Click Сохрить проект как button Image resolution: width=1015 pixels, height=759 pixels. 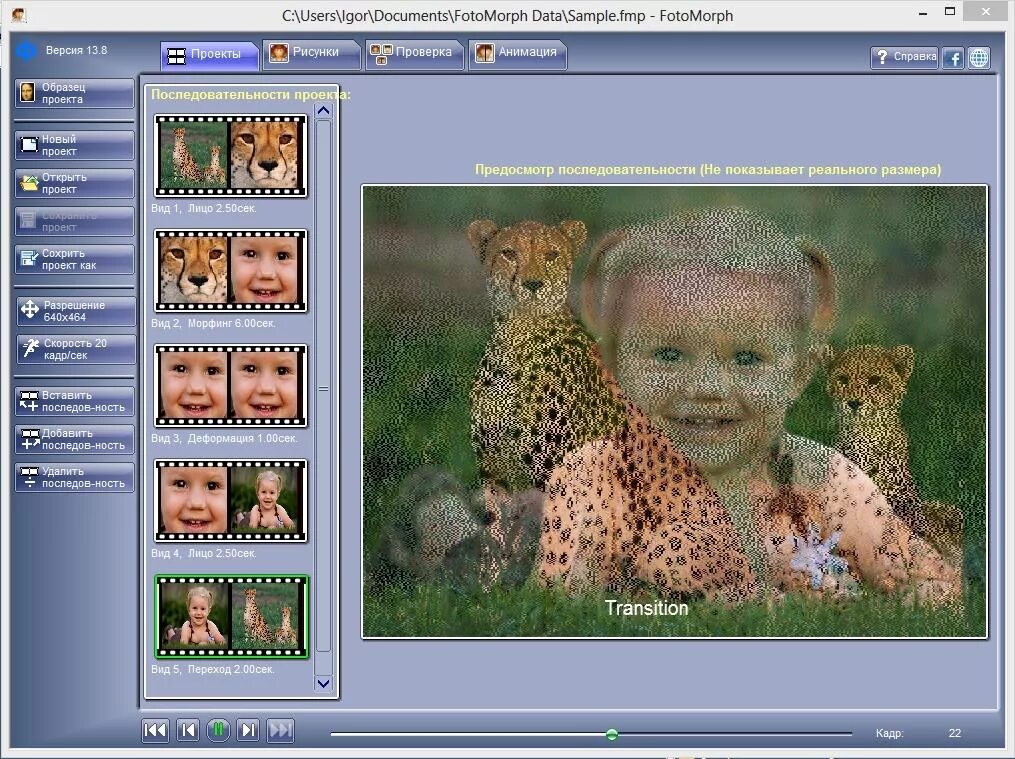[74, 259]
